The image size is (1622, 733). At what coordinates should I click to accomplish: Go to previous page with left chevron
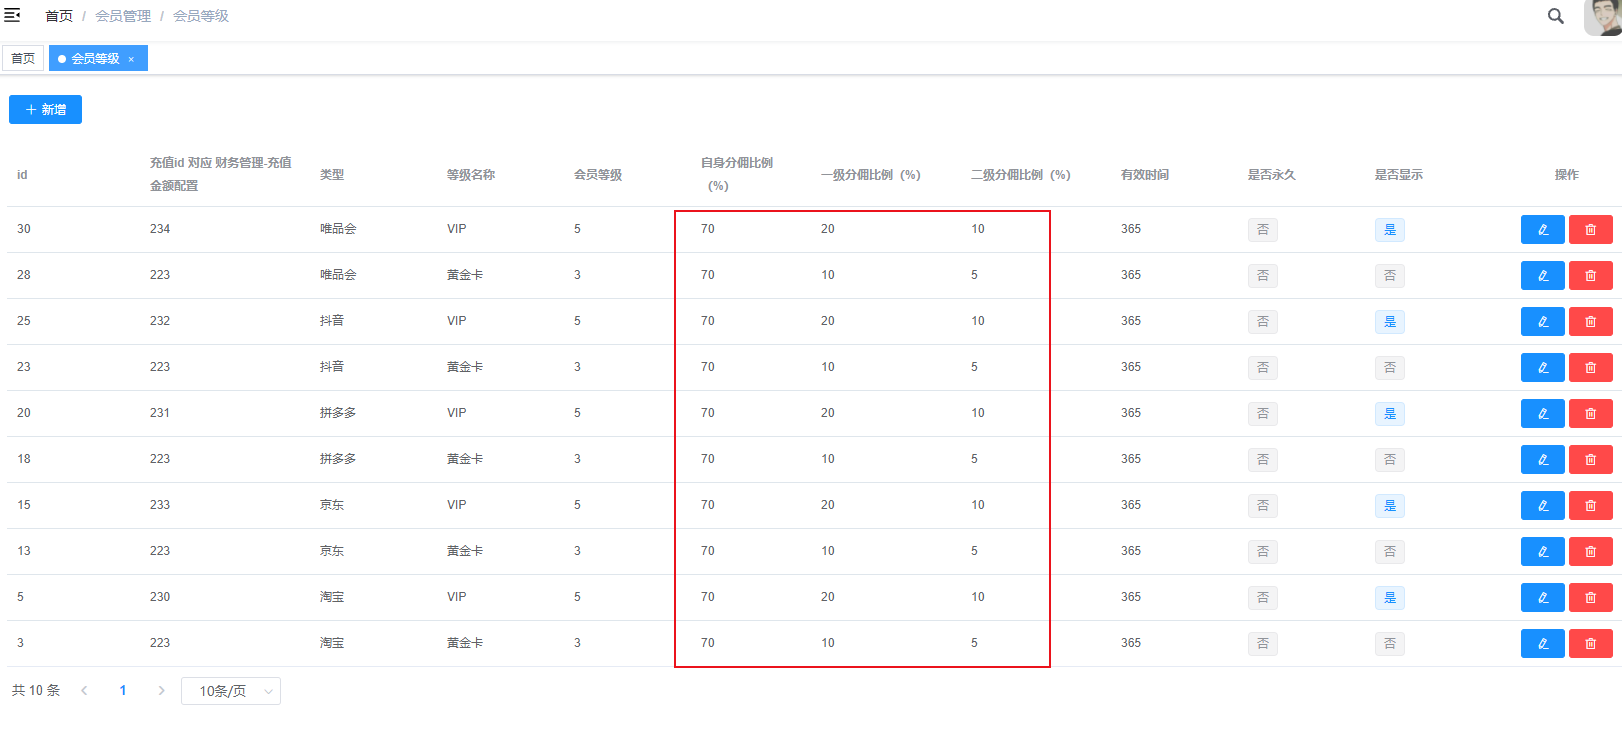85,691
